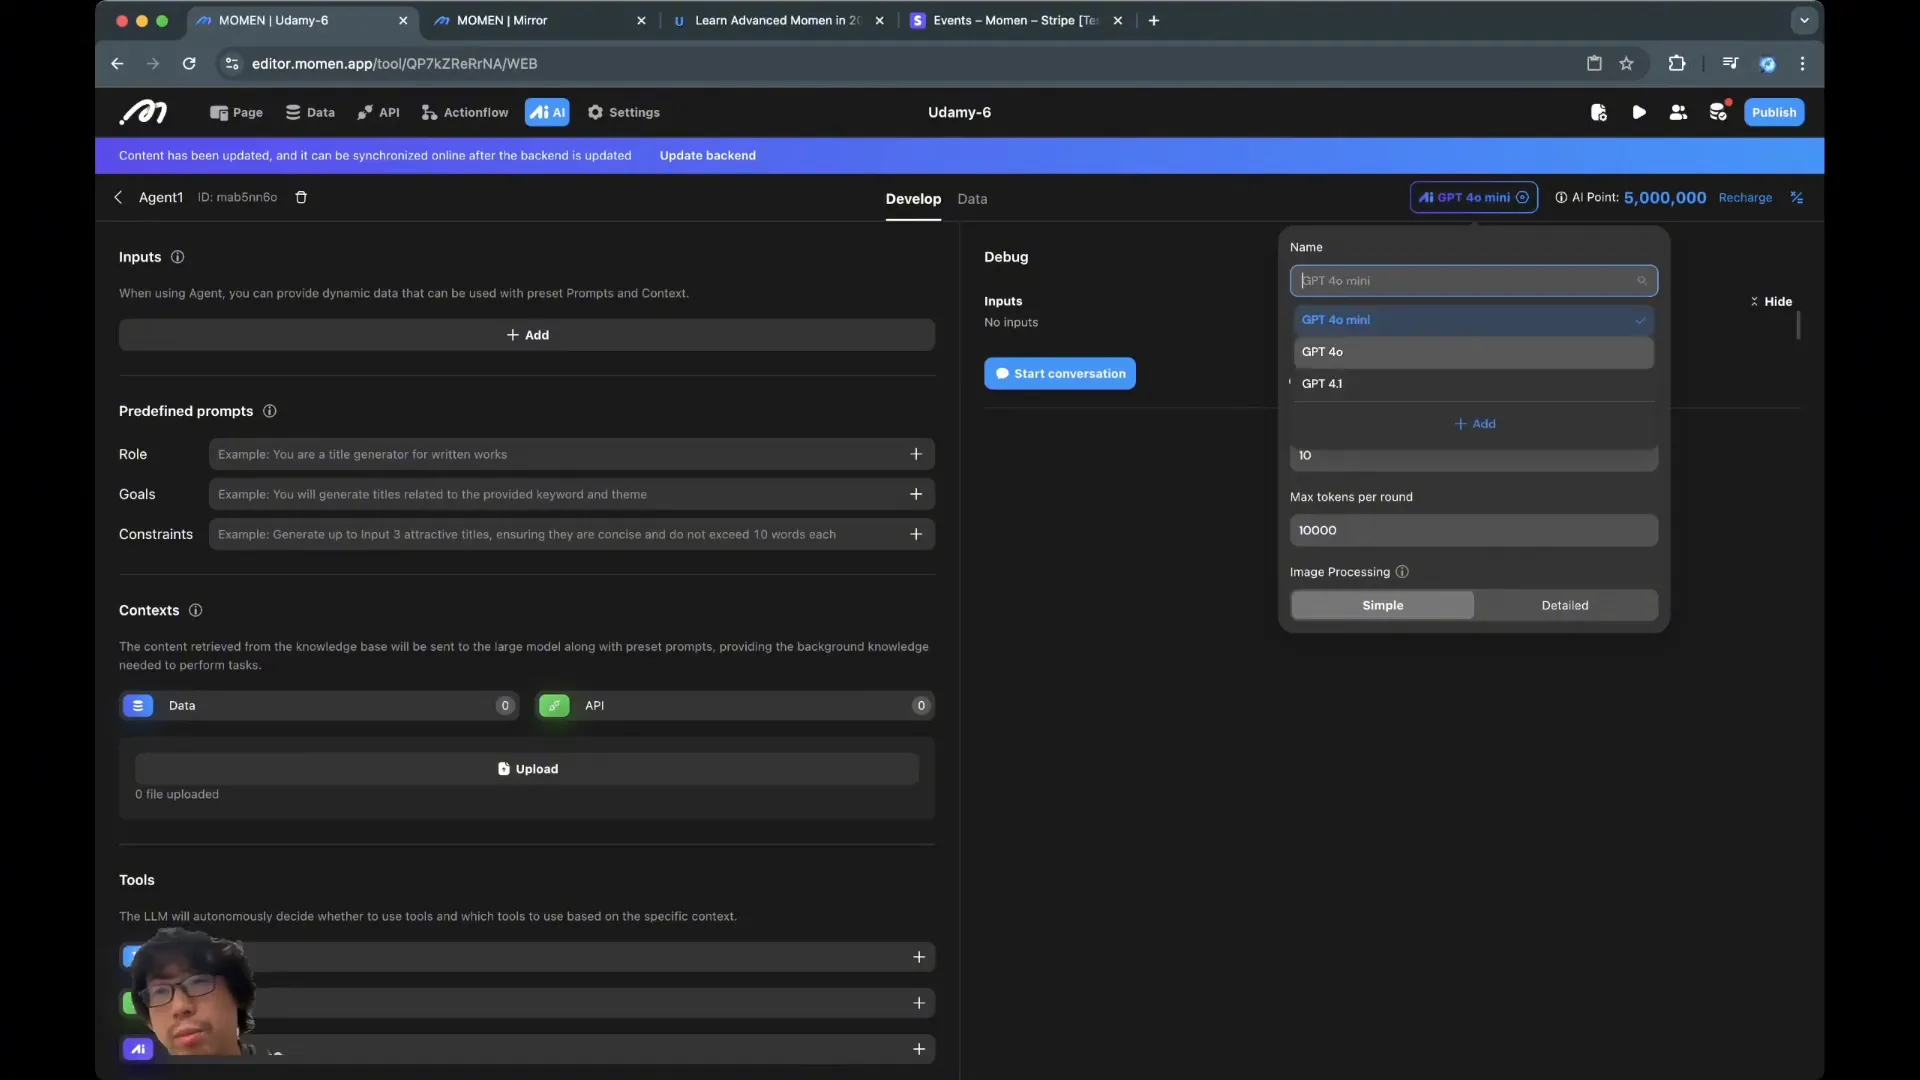This screenshot has height=1080, width=1920.
Task: Open the API section in top nav
Action: [x=378, y=112]
